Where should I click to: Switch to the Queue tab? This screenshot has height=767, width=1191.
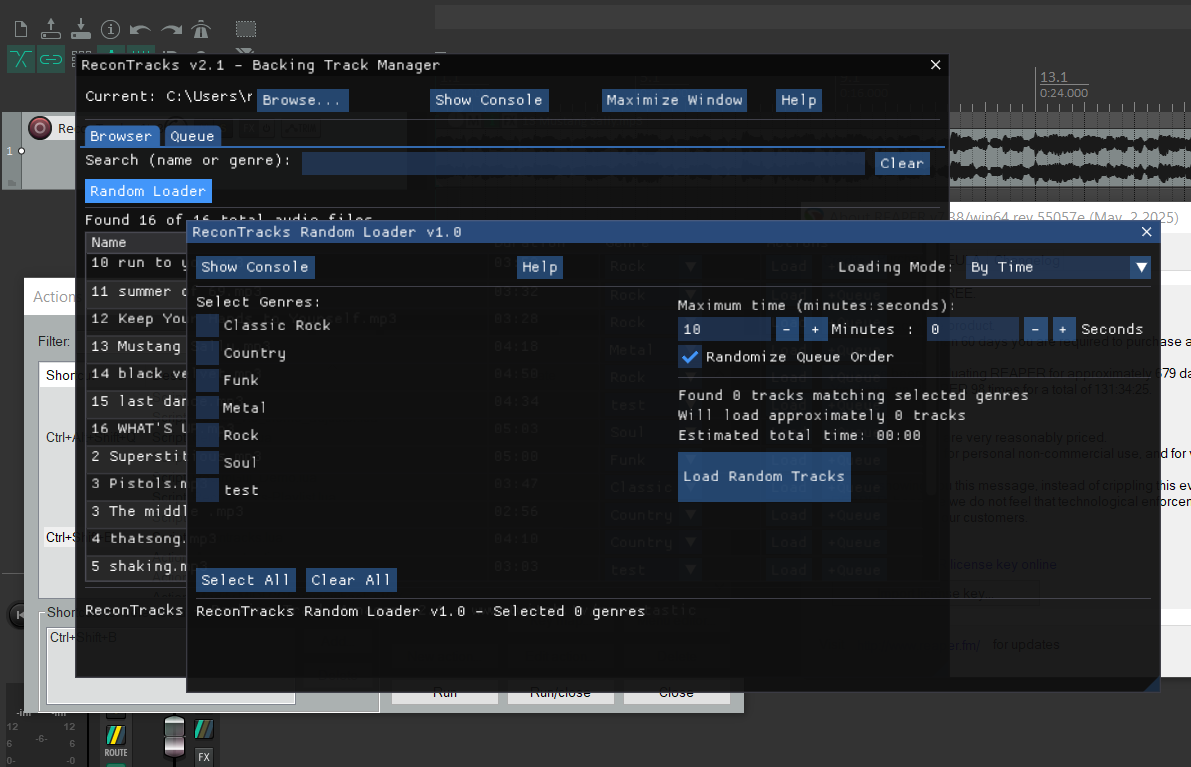point(192,136)
